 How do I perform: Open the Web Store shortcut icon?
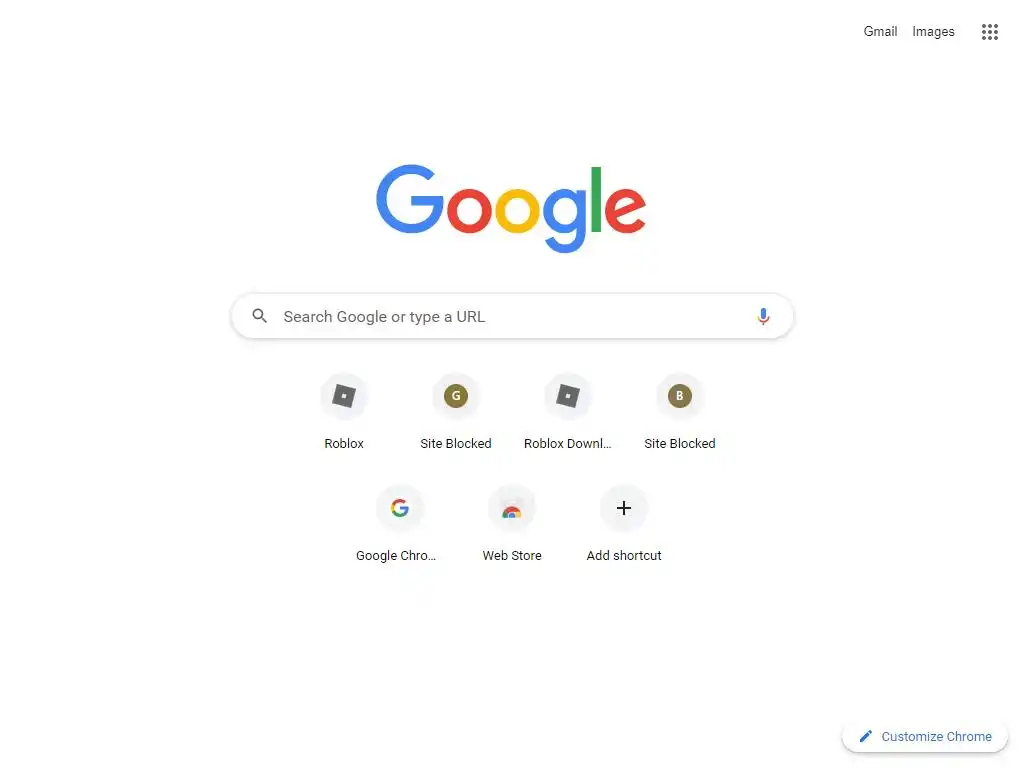(x=511, y=508)
